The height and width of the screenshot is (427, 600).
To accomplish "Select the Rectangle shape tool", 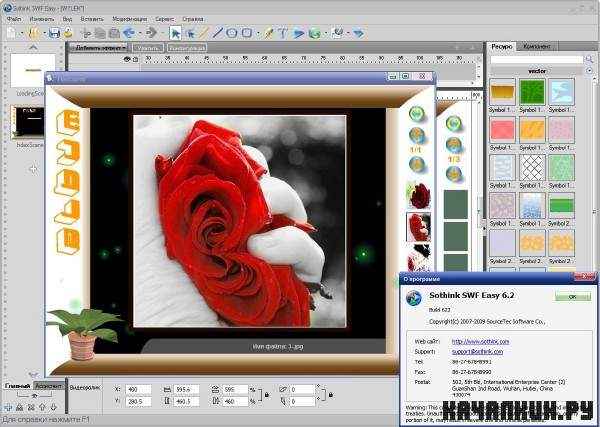I will point(247,33).
